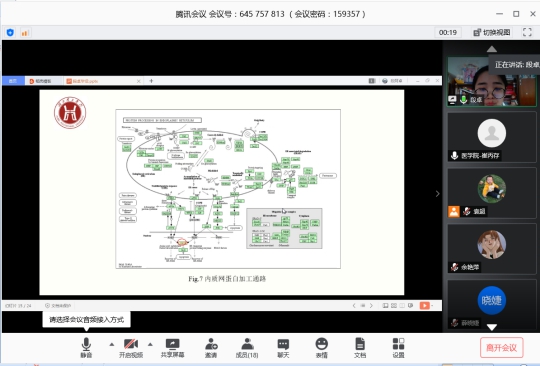
Task: Turn on camera with 开启视频
Action: point(131,347)
